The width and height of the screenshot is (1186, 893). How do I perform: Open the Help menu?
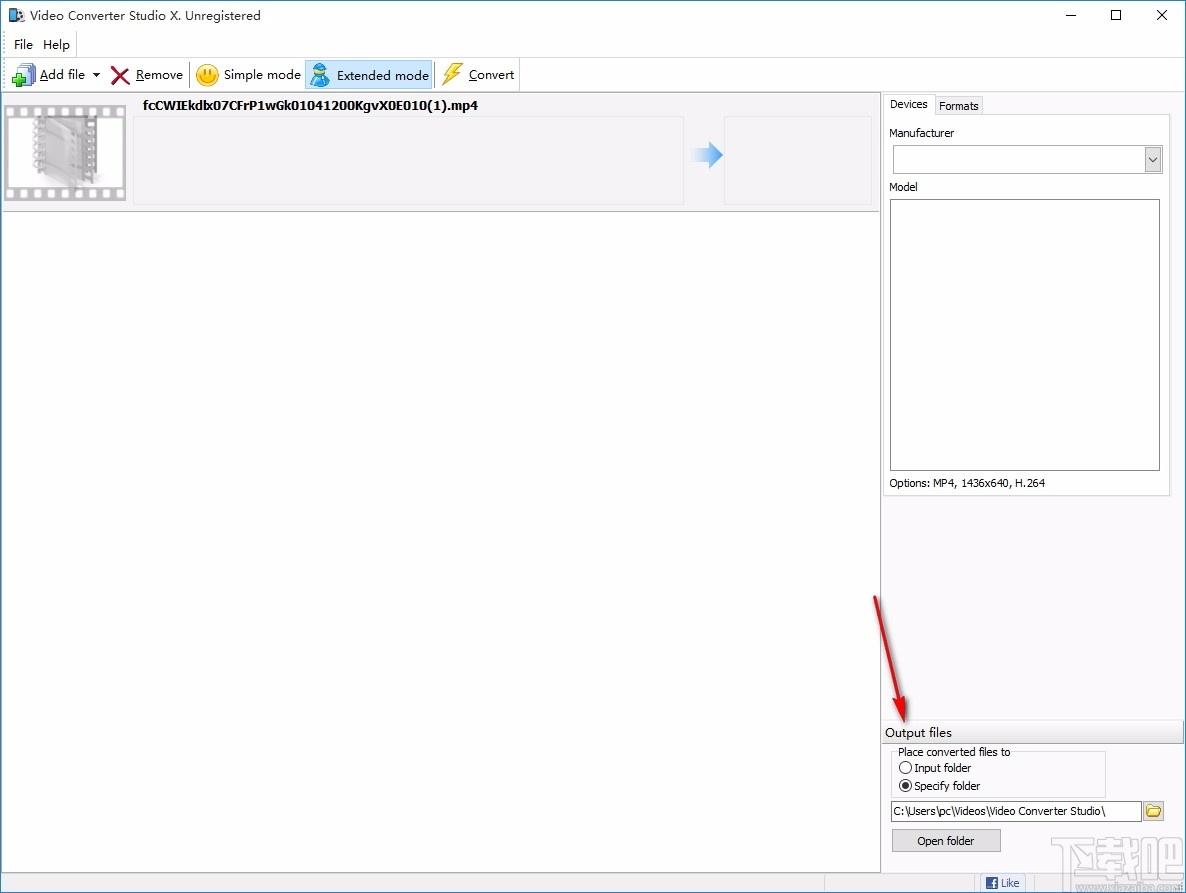click(56, 45)
